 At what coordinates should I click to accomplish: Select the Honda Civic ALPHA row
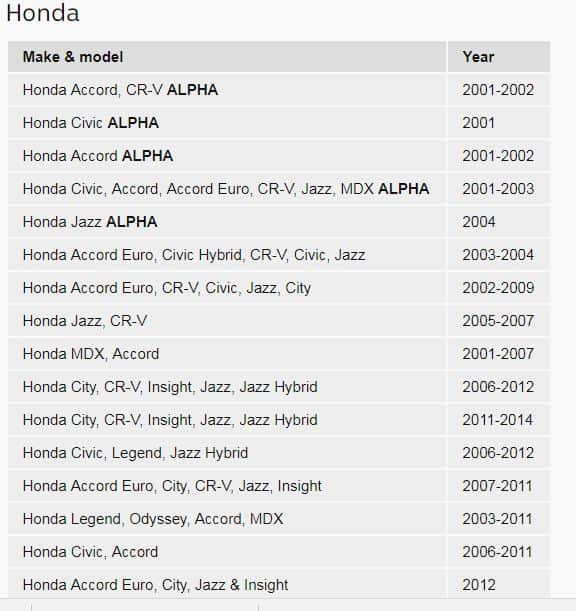[279, 123]
